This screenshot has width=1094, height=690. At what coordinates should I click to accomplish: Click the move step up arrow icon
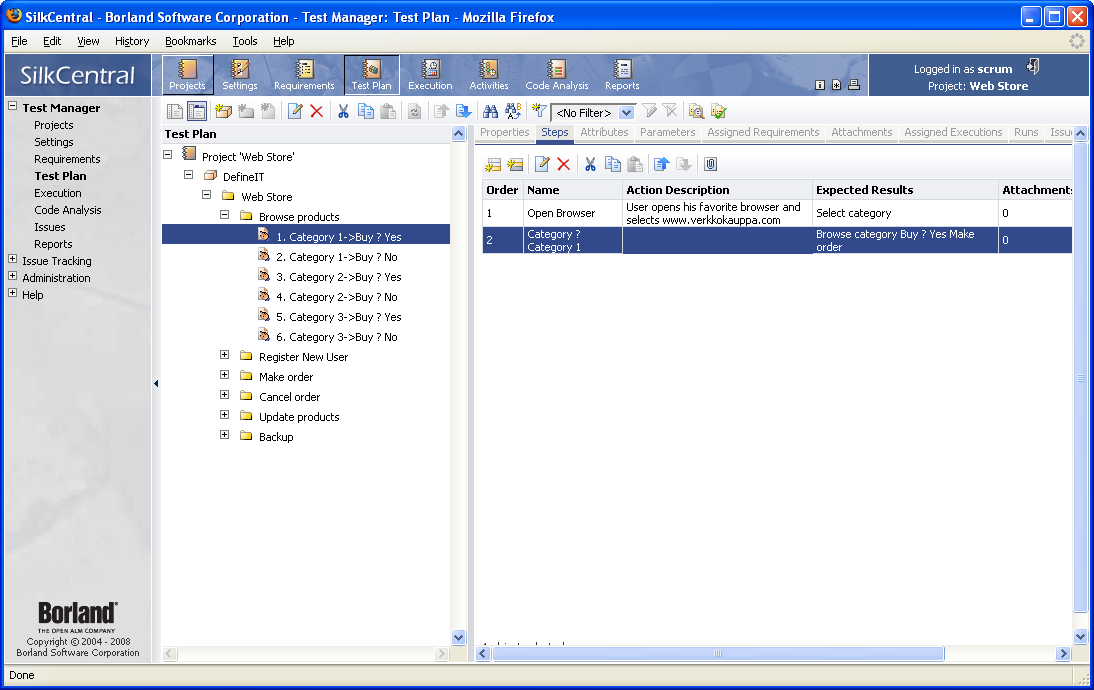(661, 164)
